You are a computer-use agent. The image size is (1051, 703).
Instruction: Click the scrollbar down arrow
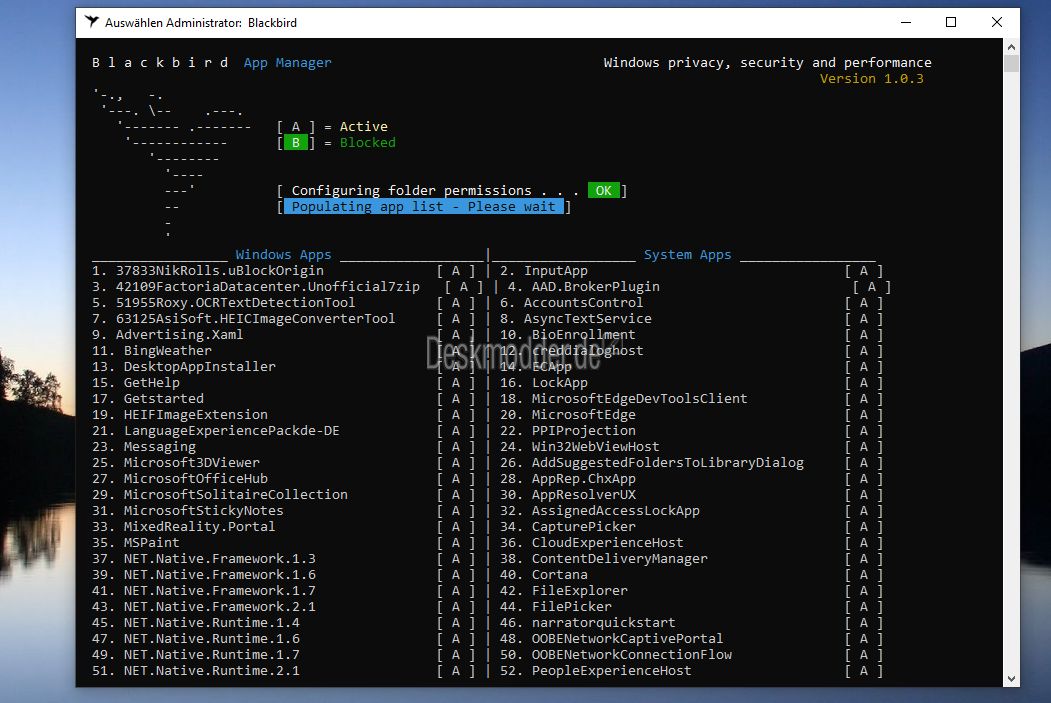pyautogui.click(x=1011, y=679)
